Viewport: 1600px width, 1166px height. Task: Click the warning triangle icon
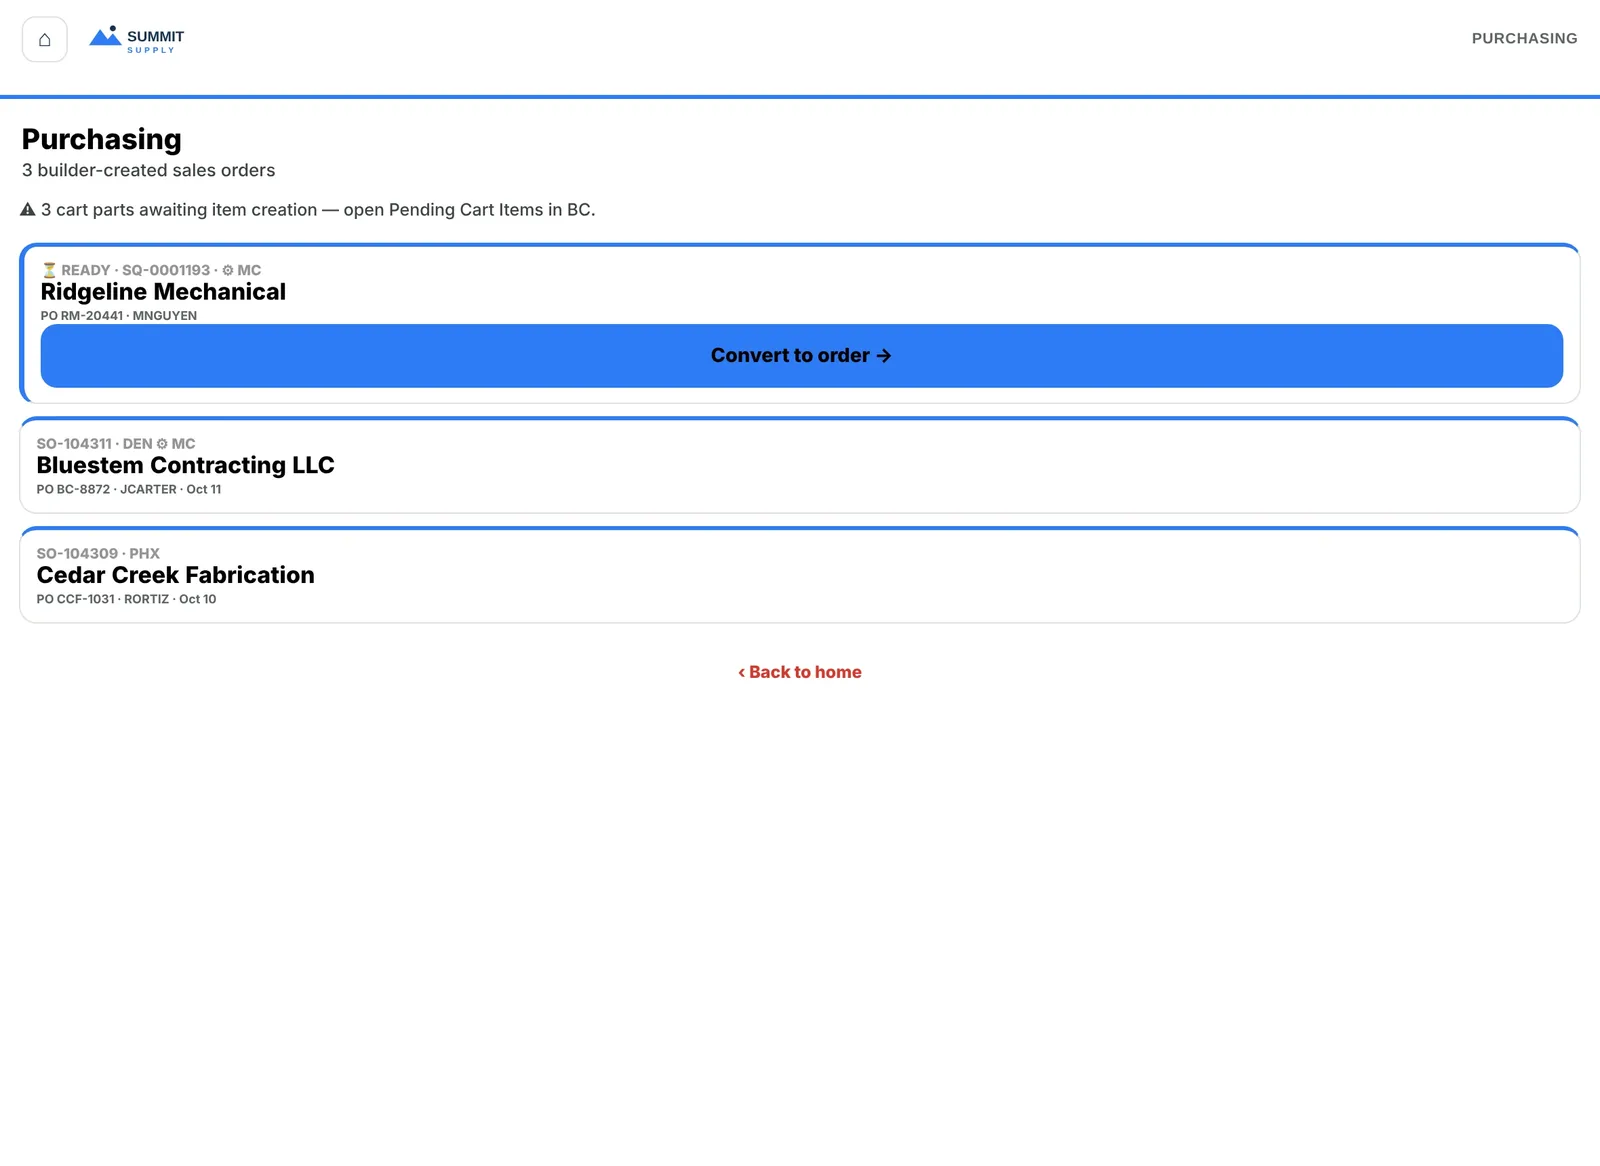click(x=28, y=210)
